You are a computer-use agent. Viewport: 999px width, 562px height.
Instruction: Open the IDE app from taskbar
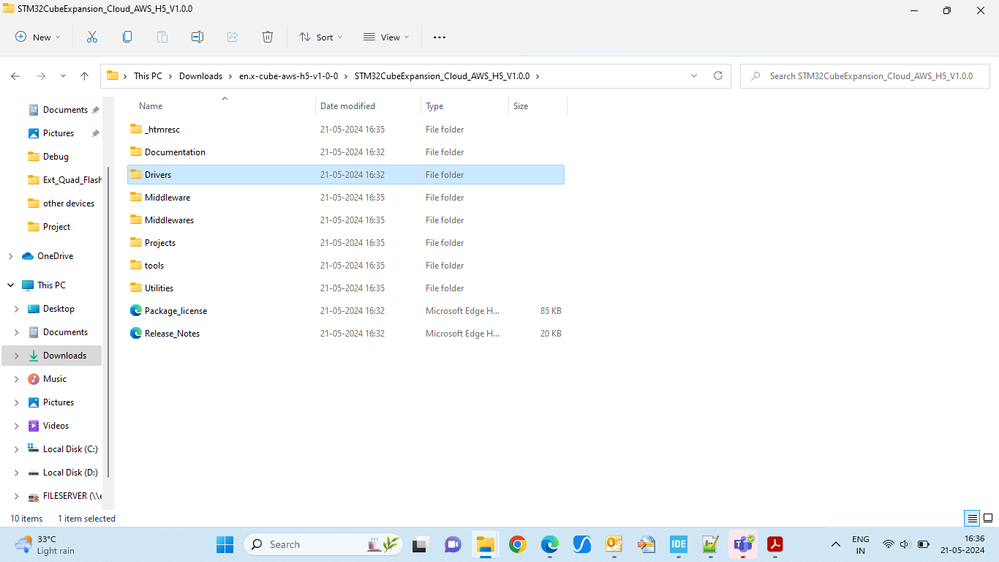click(679, 544)
